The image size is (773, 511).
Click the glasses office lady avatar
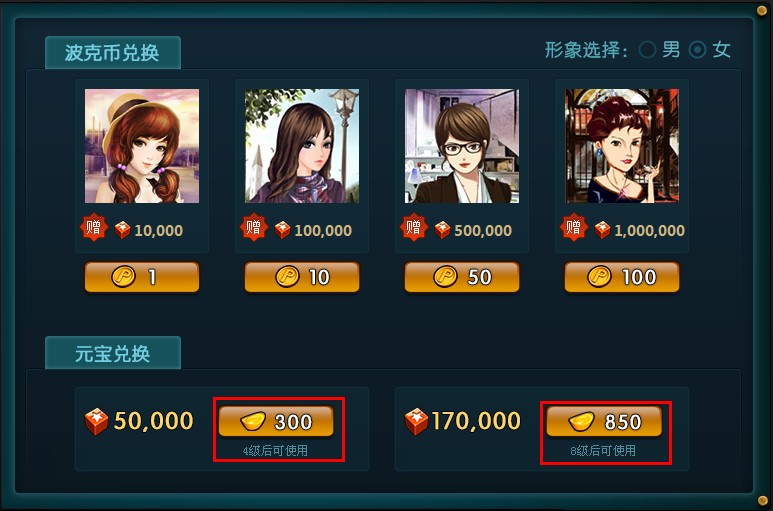tap(462, 146)
